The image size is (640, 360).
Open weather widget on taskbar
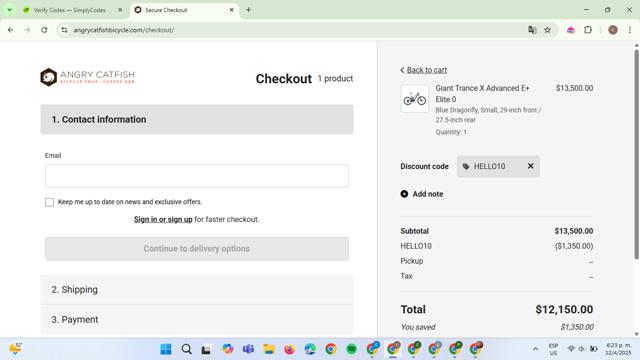point(16,349)
